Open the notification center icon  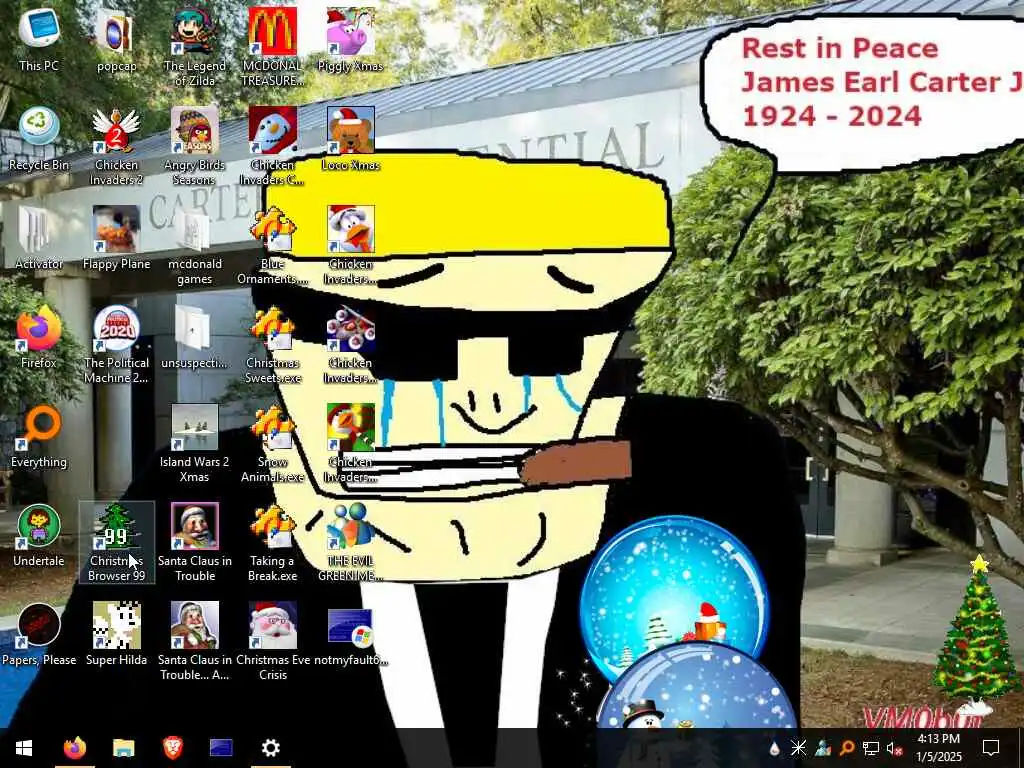tap(991, 748)
